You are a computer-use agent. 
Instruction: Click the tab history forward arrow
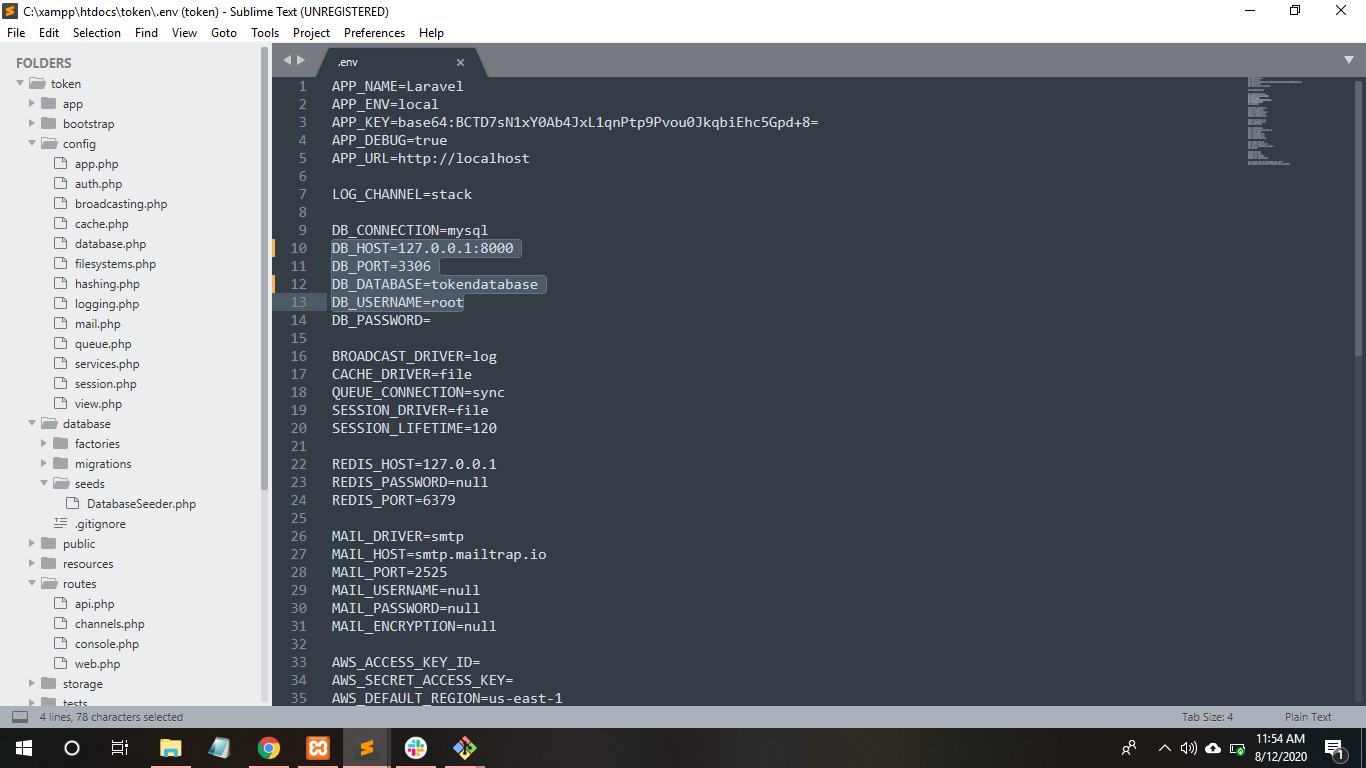(301, 60)
